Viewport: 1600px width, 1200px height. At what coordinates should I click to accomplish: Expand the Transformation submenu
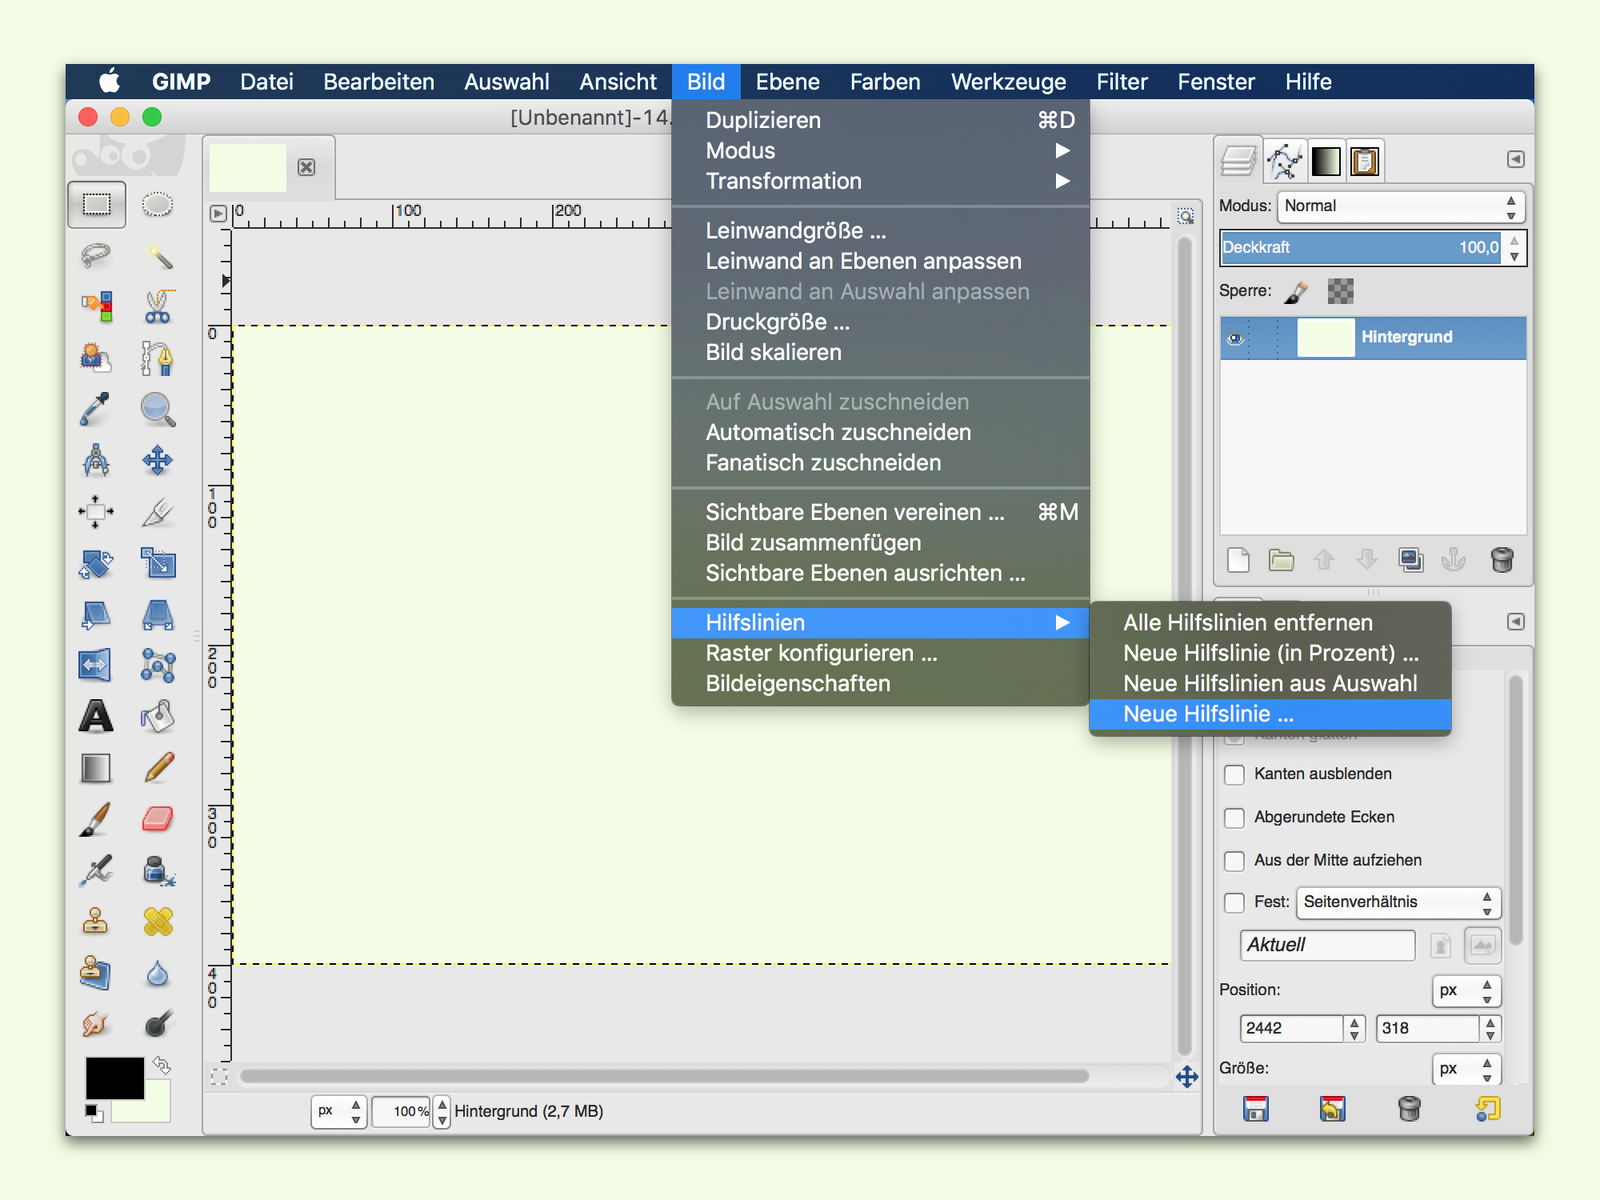pos(880,182)
